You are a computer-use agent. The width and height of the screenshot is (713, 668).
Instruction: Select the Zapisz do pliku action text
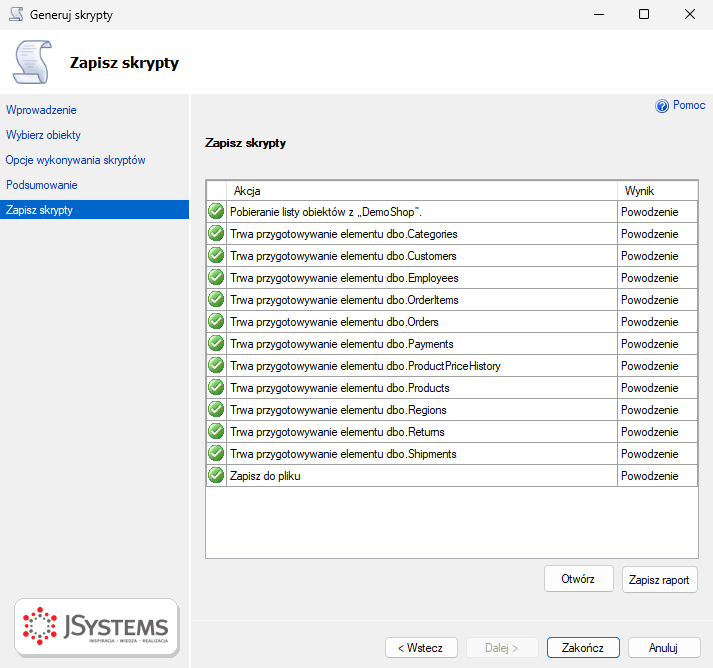[265, 476]
